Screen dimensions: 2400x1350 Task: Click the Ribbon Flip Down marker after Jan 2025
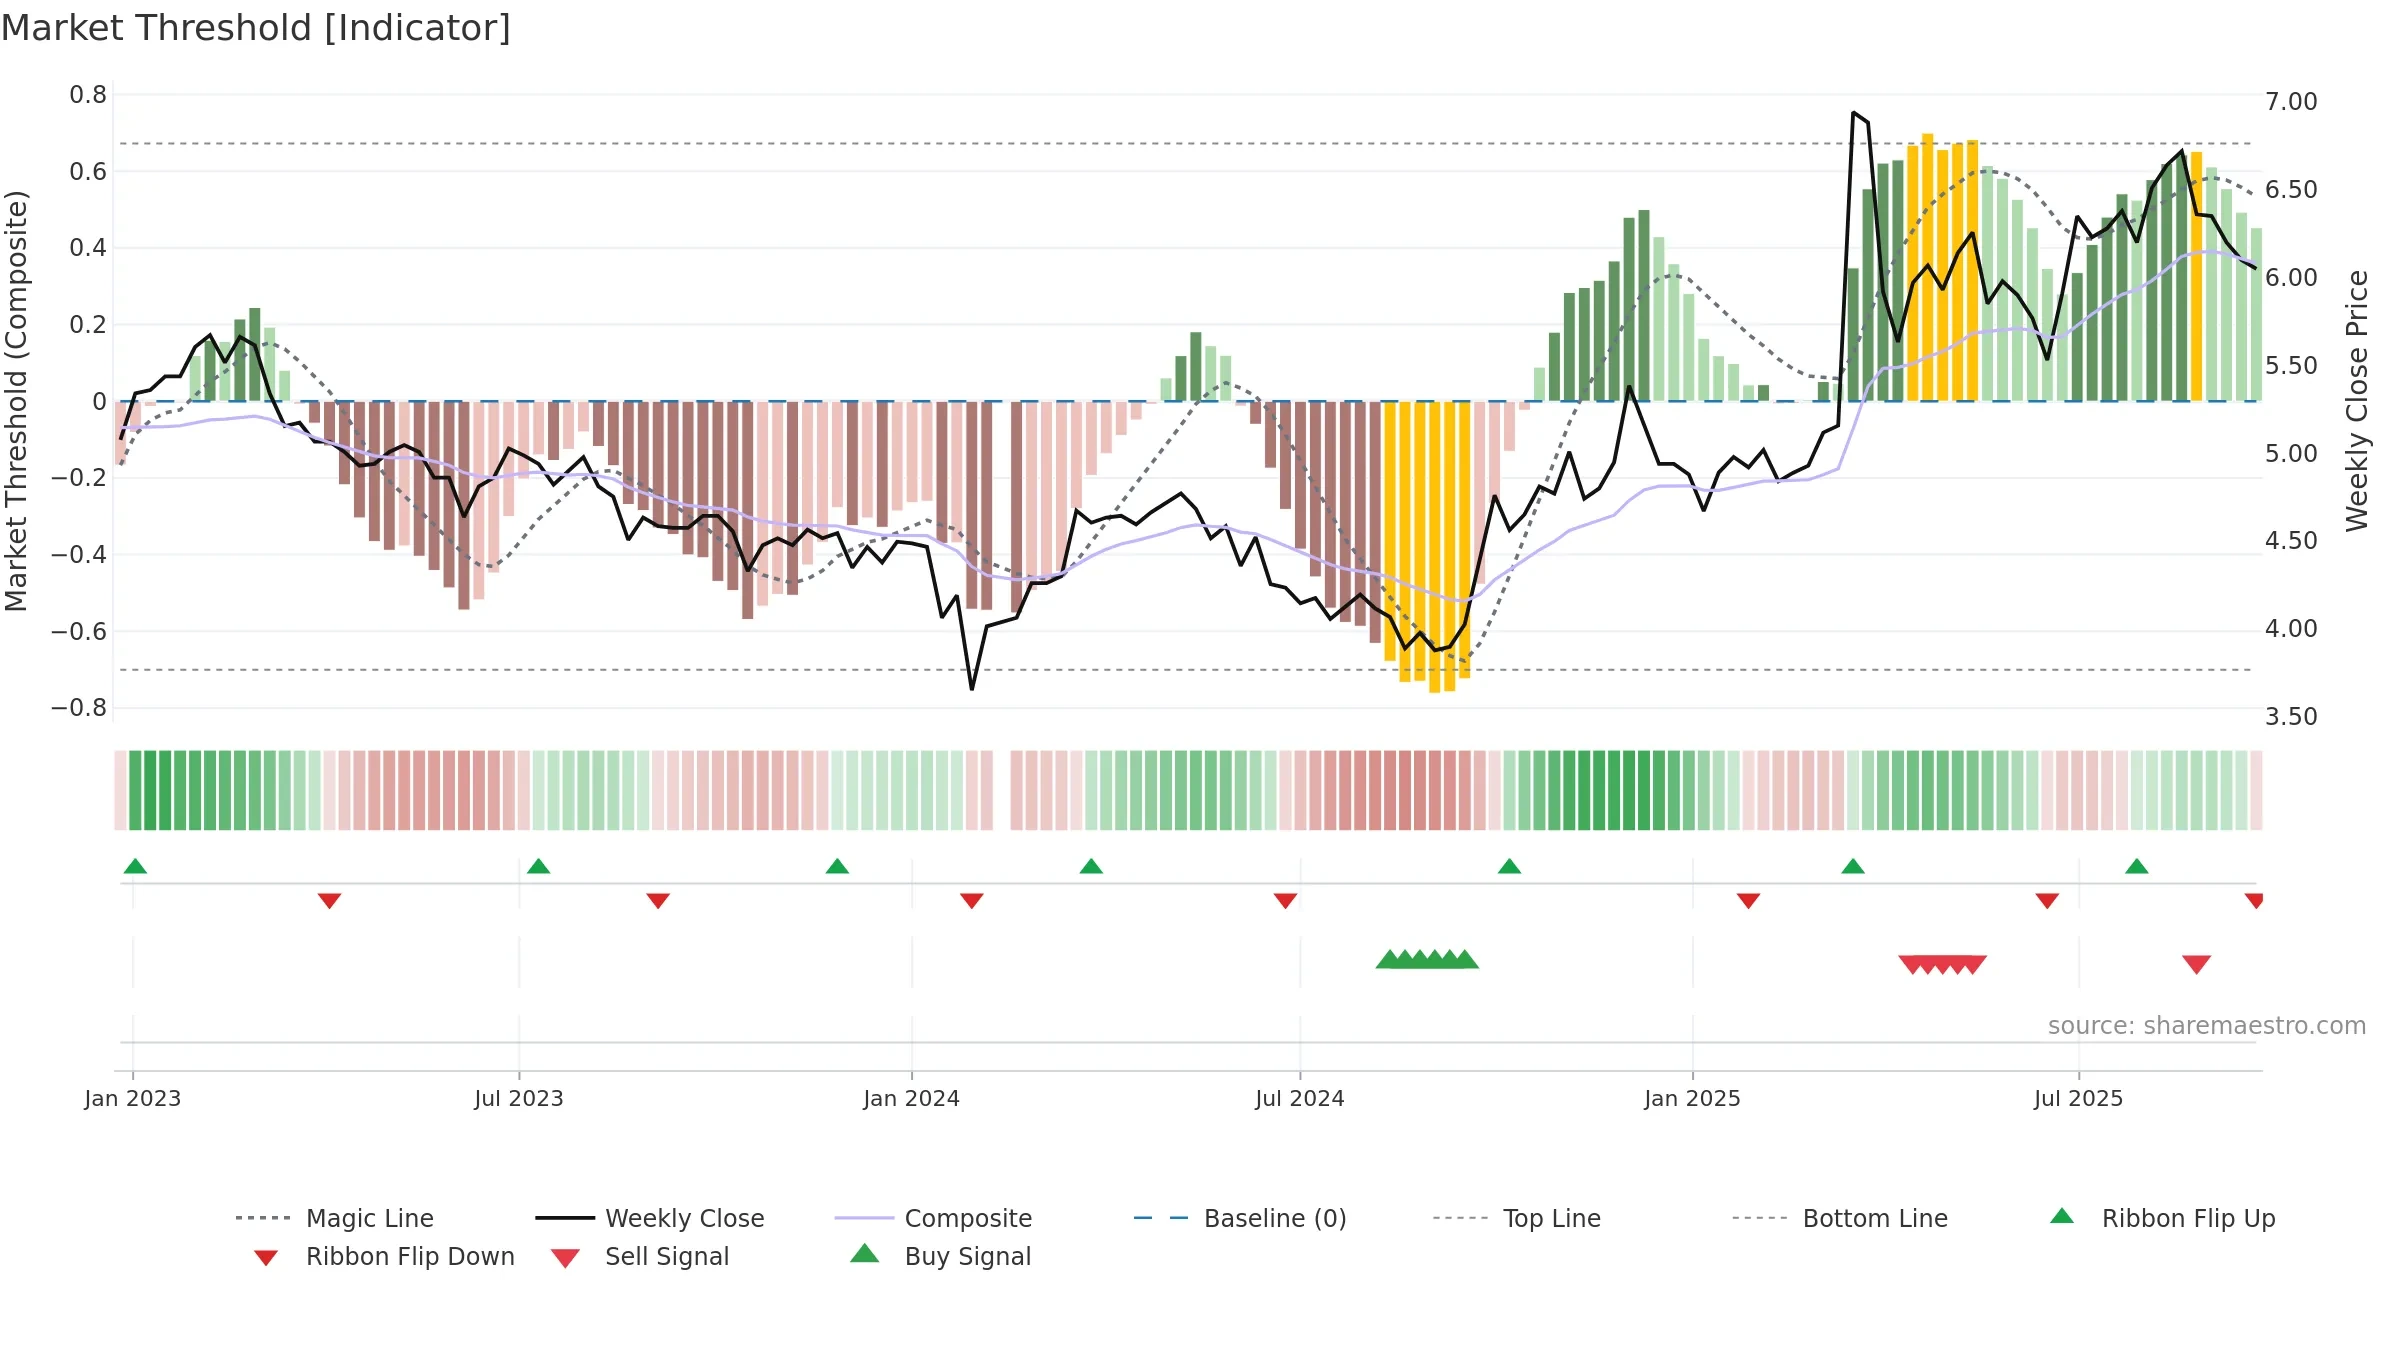point(1748,901)
